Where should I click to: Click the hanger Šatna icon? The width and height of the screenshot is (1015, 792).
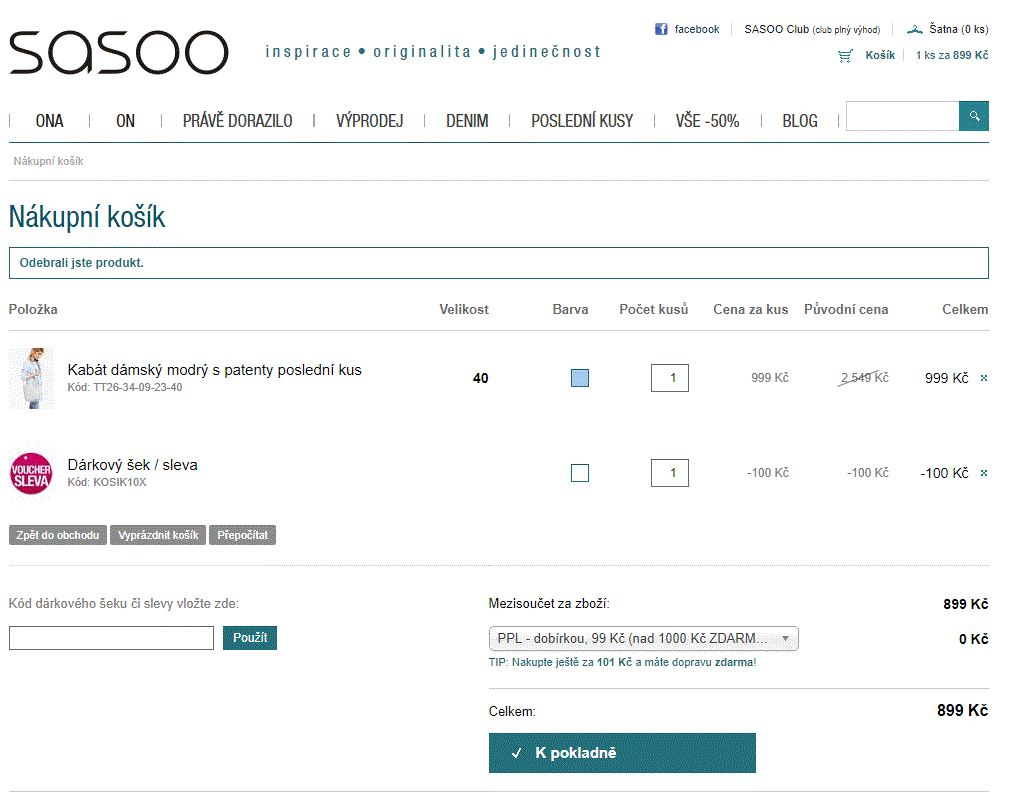click(x=915, y=29)
